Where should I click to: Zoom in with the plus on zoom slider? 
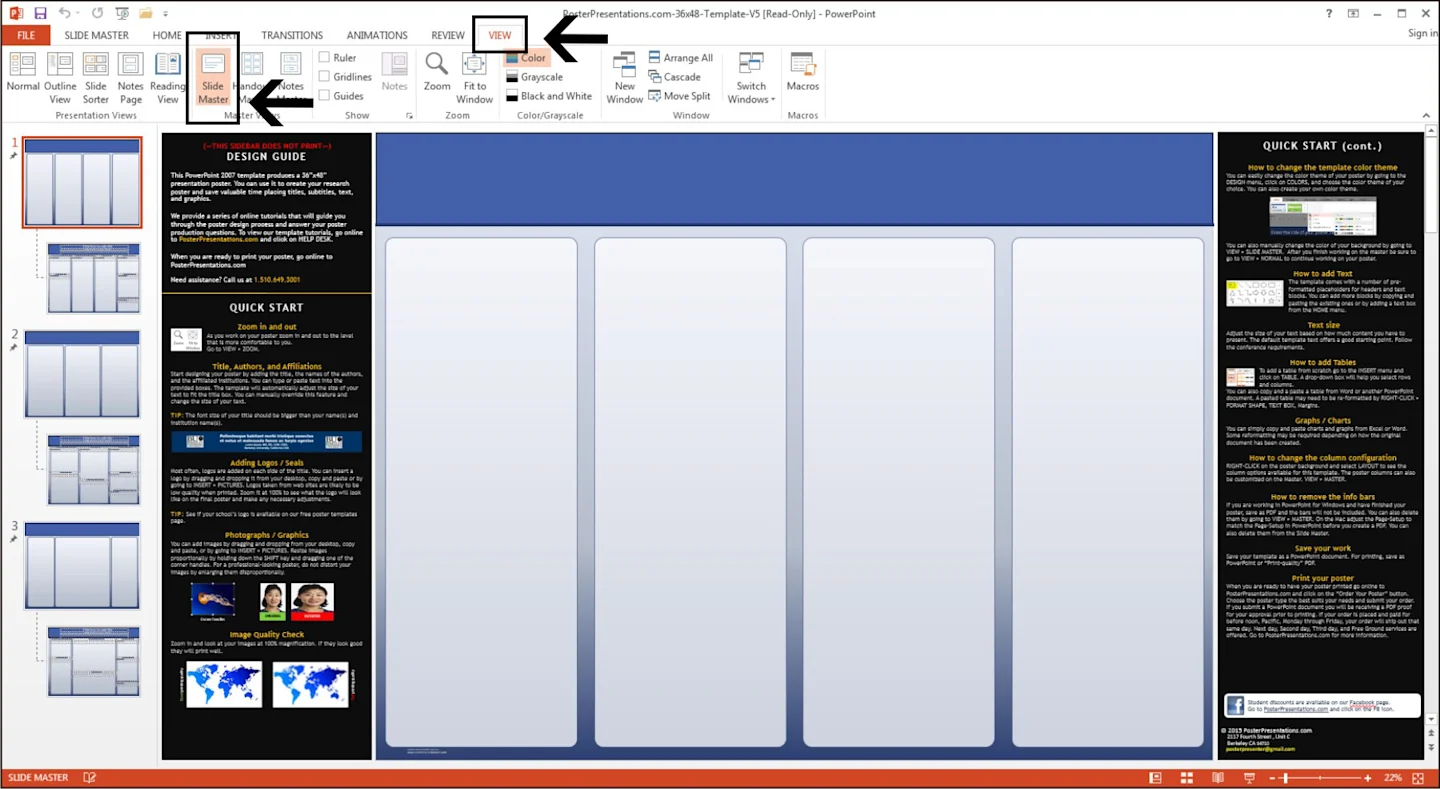pyautogui.click(x=1368, y=777)
